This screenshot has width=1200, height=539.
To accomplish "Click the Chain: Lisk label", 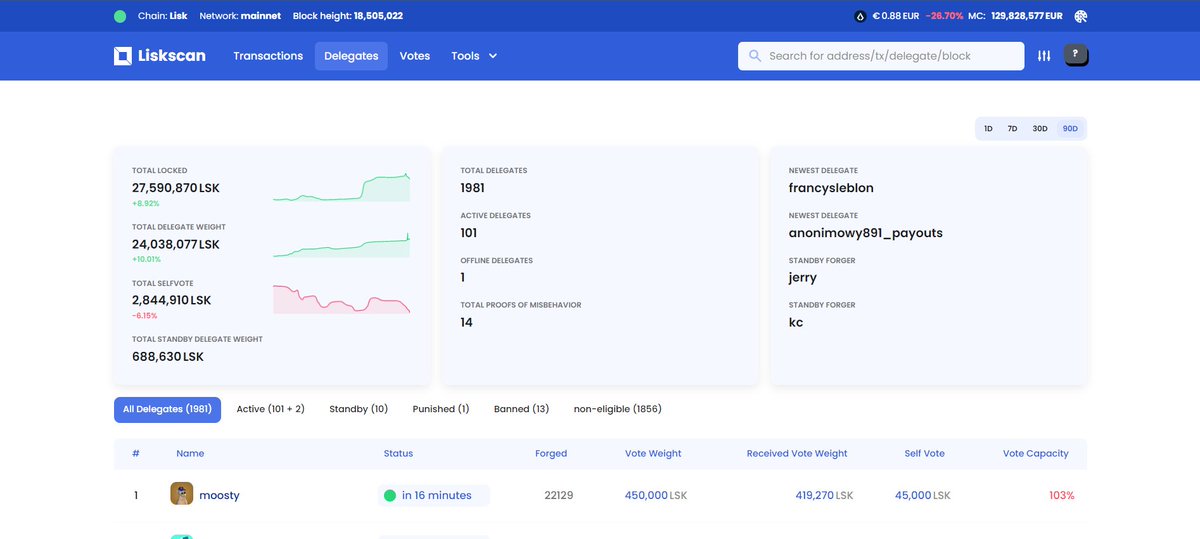I will pyautogui.click(x=160, y=16).
